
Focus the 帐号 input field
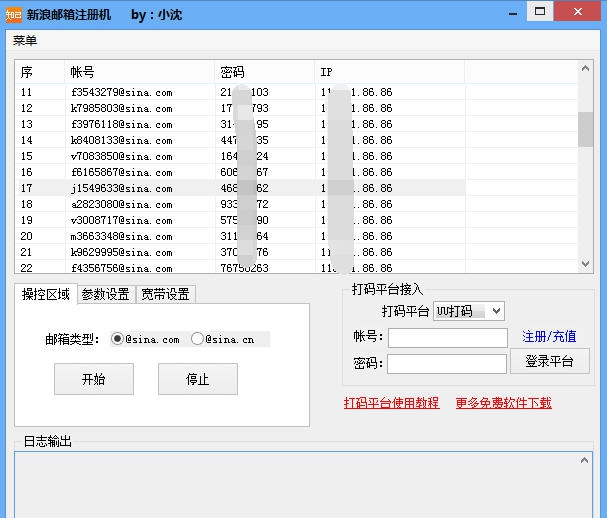pos(448,338)
